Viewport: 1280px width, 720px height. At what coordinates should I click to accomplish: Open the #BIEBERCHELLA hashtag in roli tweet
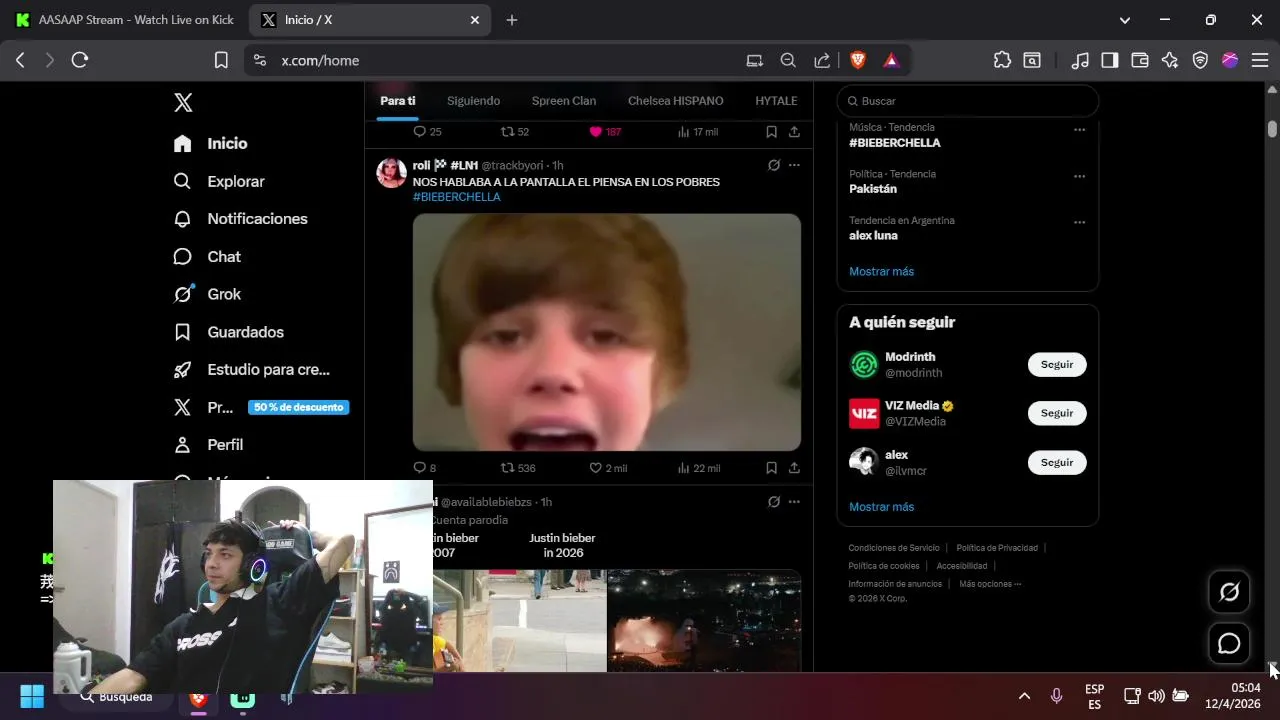456,197
